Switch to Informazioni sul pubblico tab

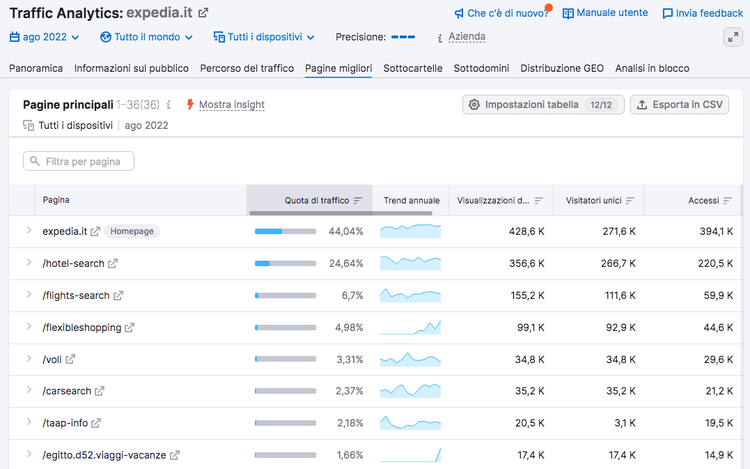[132, 68]
